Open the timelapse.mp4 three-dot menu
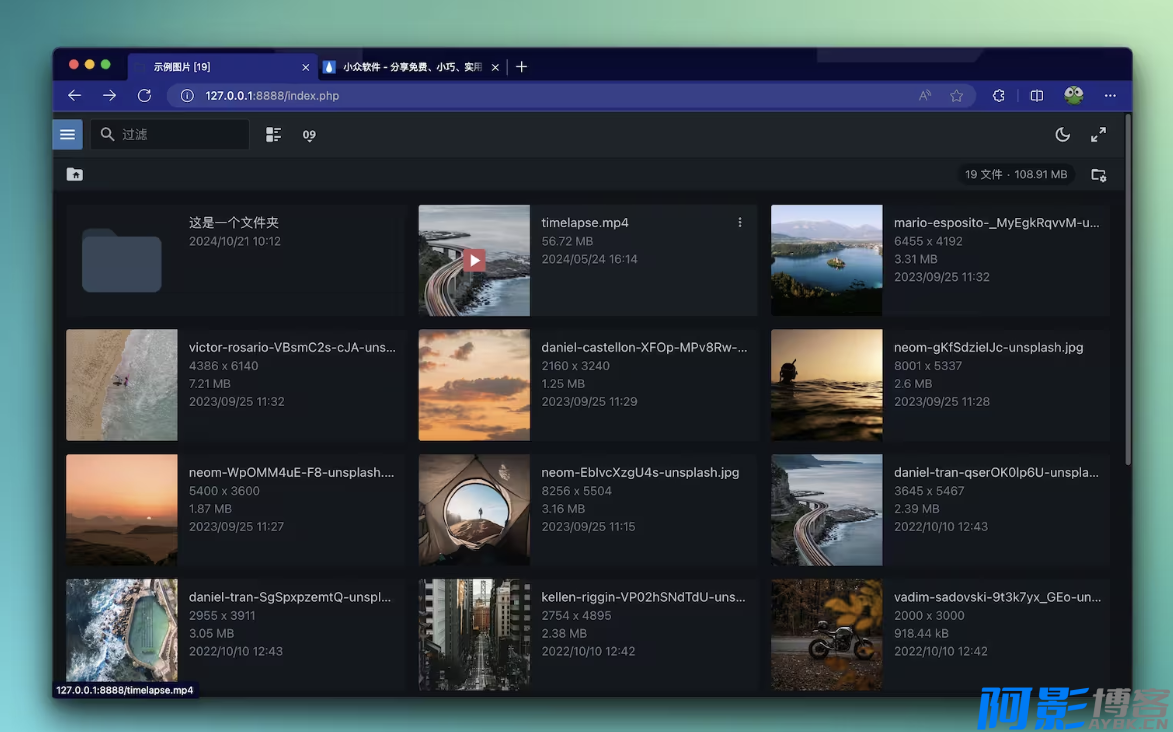Image resolution: width=1173 pixels, height=732 pixels. click(740, 223)
